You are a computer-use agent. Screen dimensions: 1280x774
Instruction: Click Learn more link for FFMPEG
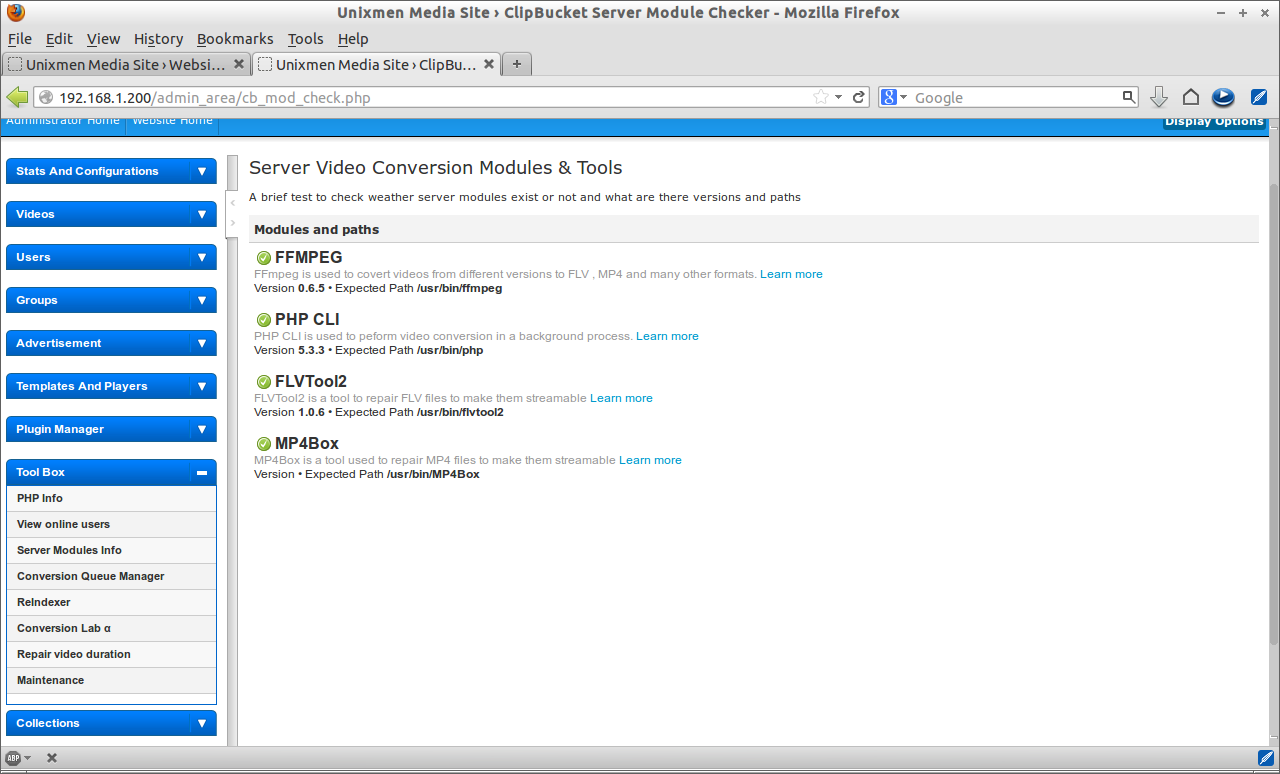click(x=791, y=274)
